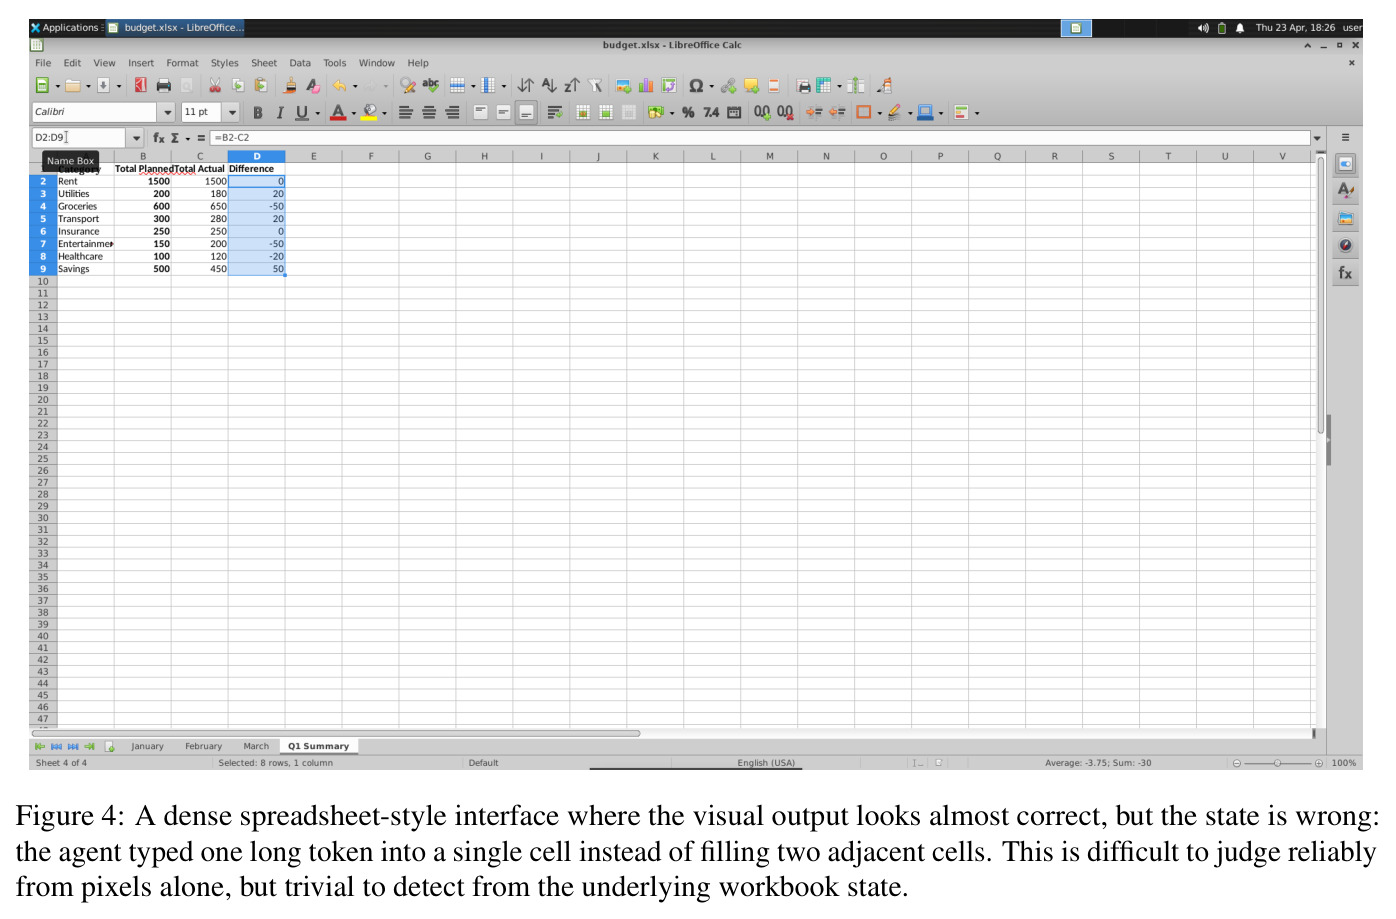Toggle Italic formatting
This screenshot has width=1396, height=919.
(279, 113)
